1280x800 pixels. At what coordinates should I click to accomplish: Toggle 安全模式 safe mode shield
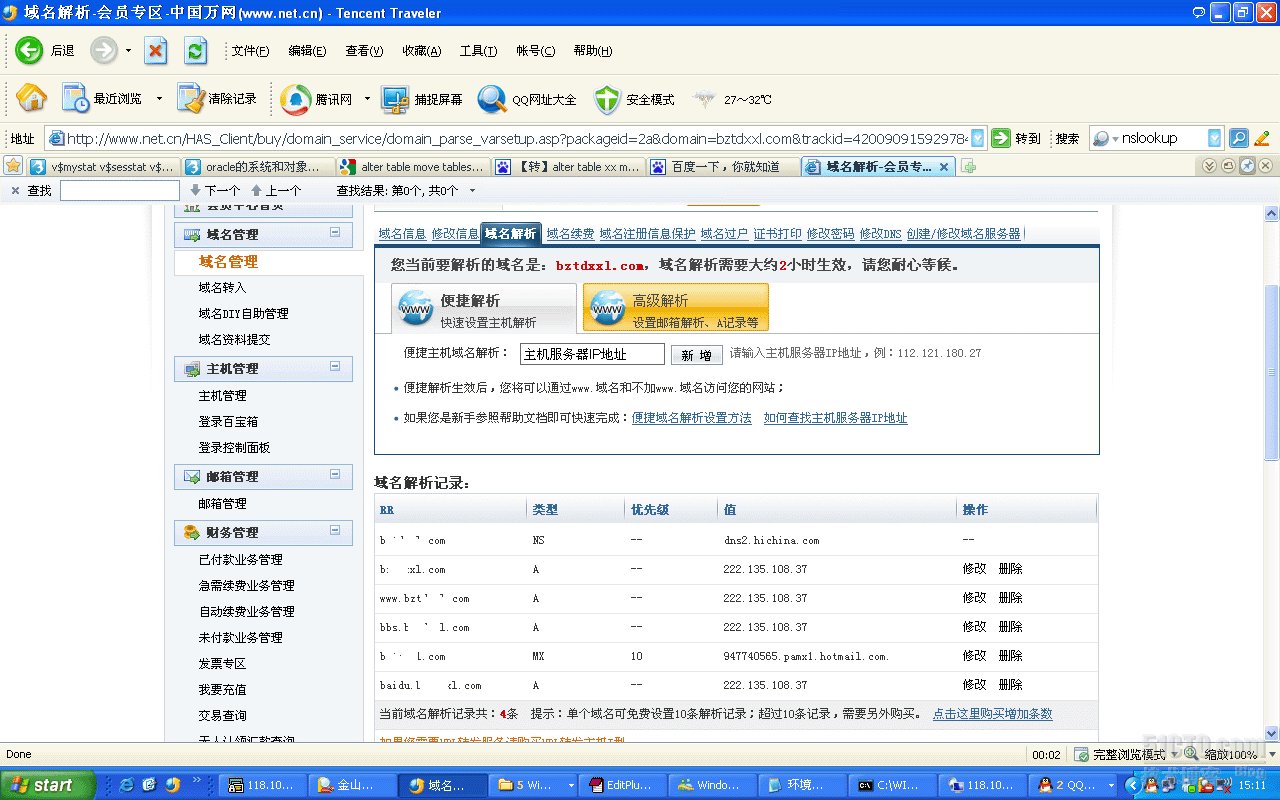point(634,99)
